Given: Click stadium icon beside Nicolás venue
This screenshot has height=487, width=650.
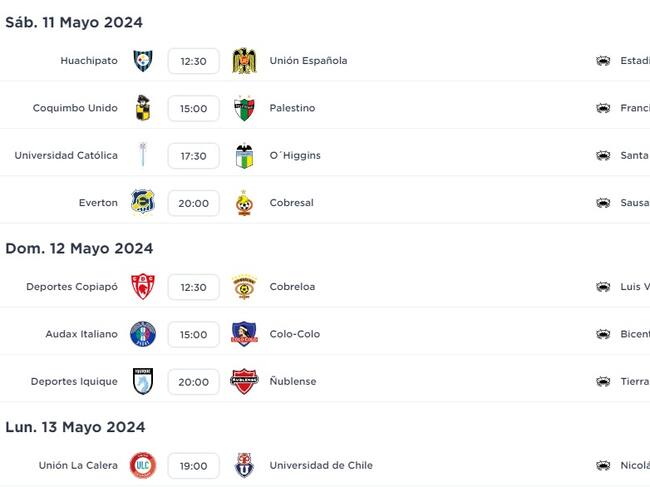Looking at the screenshot, I should pyautogui.click(x=603, y=465).
